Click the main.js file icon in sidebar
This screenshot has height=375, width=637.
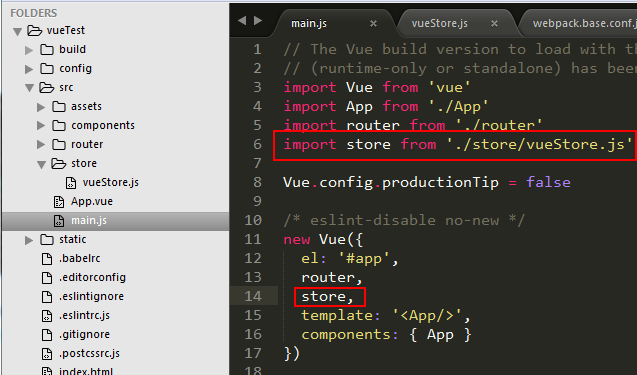point(59,221)
